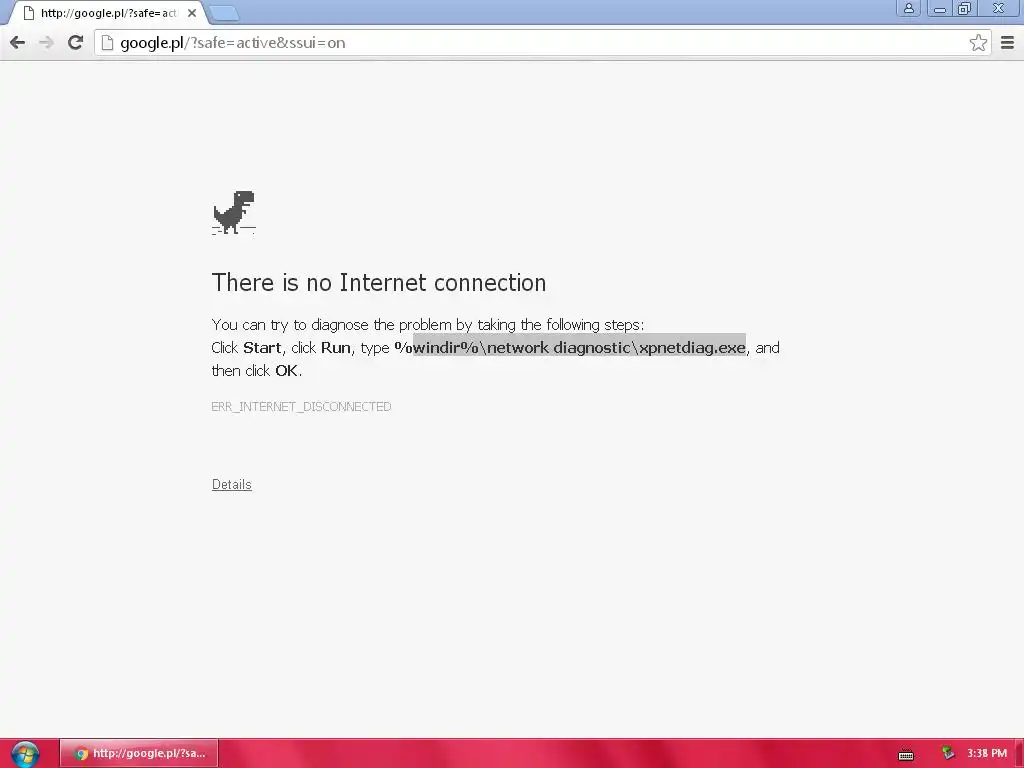Click the ERR_INTERNET_DISCONNECTED error code
The width and height of the screenshot is (1024, 768).
tap(301, 406)
